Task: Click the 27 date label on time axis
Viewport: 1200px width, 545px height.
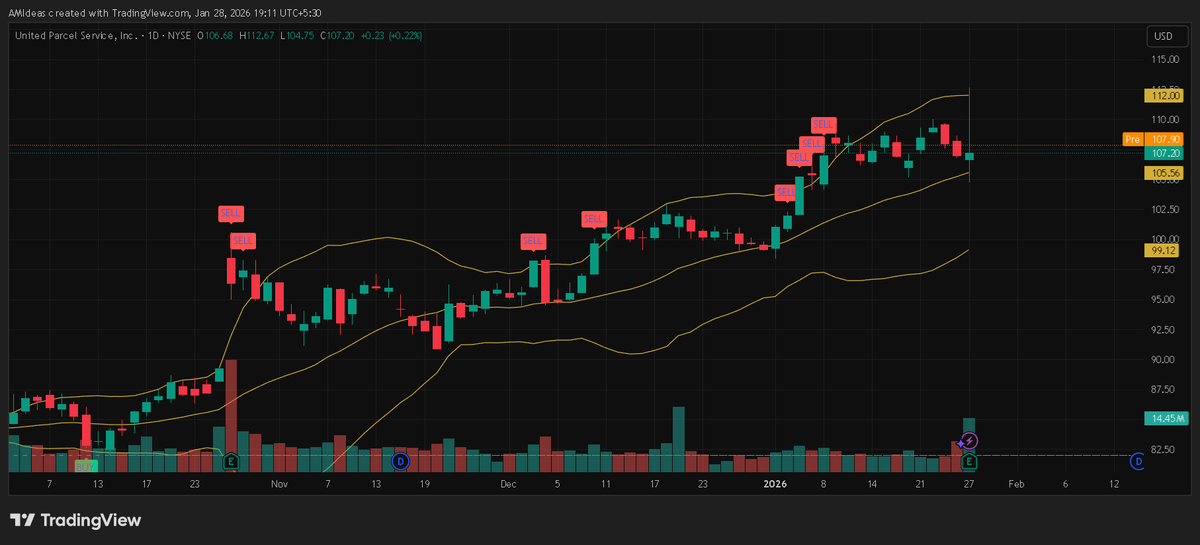Action: click(969, 483)
